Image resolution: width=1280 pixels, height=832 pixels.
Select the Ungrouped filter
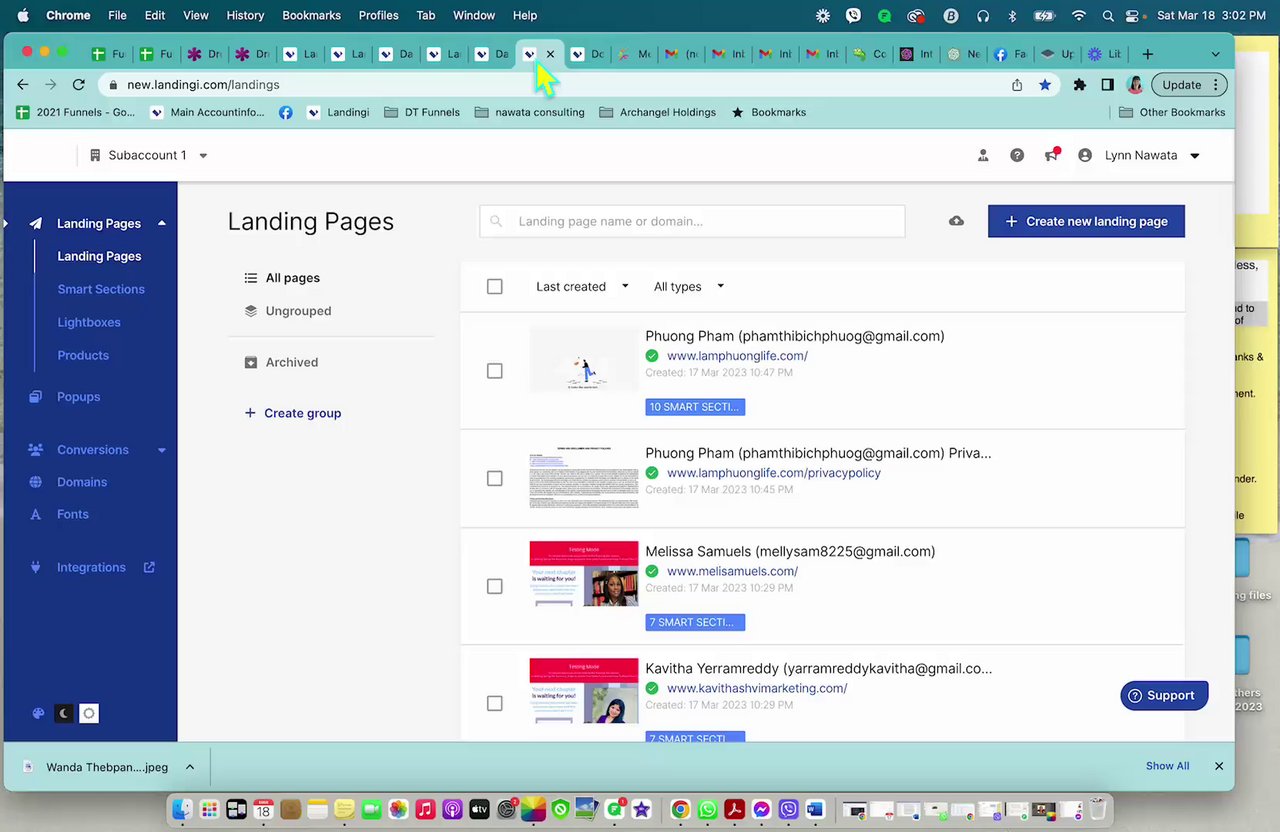click(288, 311)
